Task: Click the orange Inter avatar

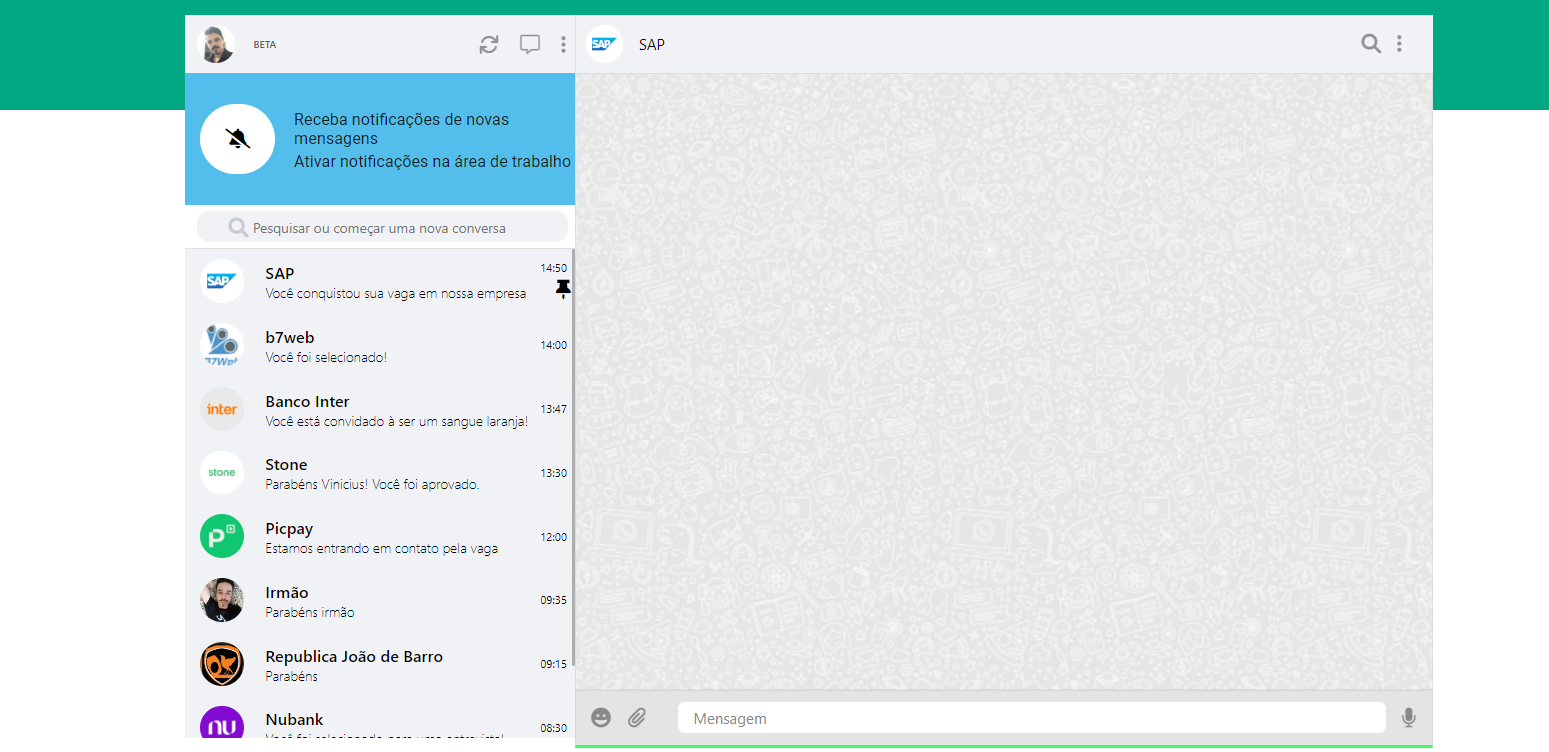Action: (222, 409)
